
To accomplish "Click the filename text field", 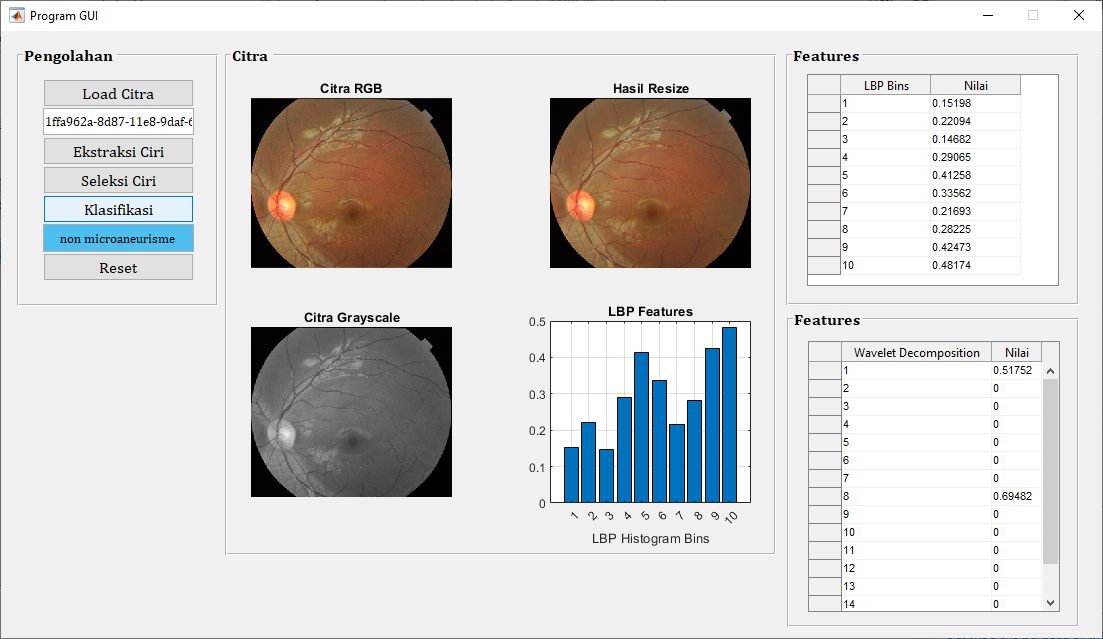I will [118, 122].
